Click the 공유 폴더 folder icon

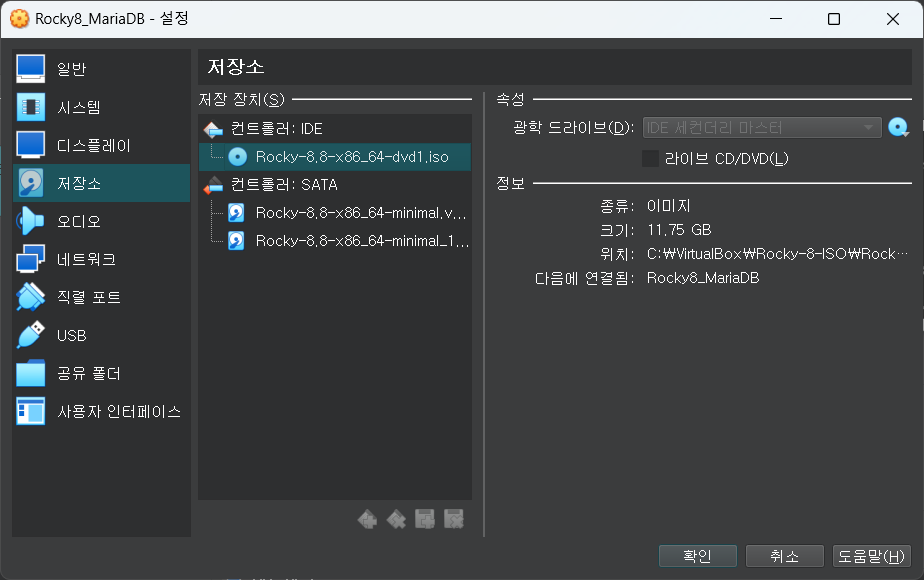coord(31,373)
